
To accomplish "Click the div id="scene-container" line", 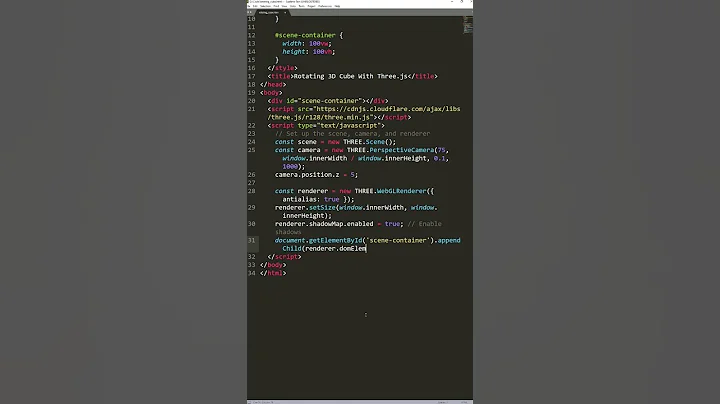I will (x=328, y=101).
